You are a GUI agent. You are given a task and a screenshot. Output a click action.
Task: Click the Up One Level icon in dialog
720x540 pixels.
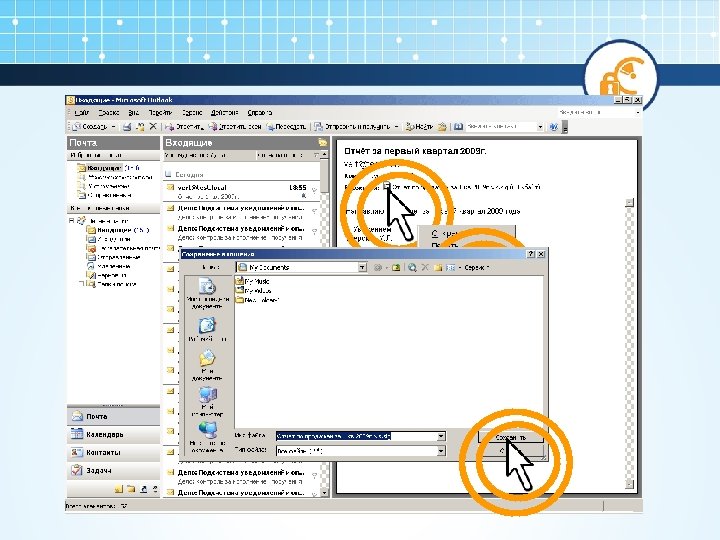(396, 267)
